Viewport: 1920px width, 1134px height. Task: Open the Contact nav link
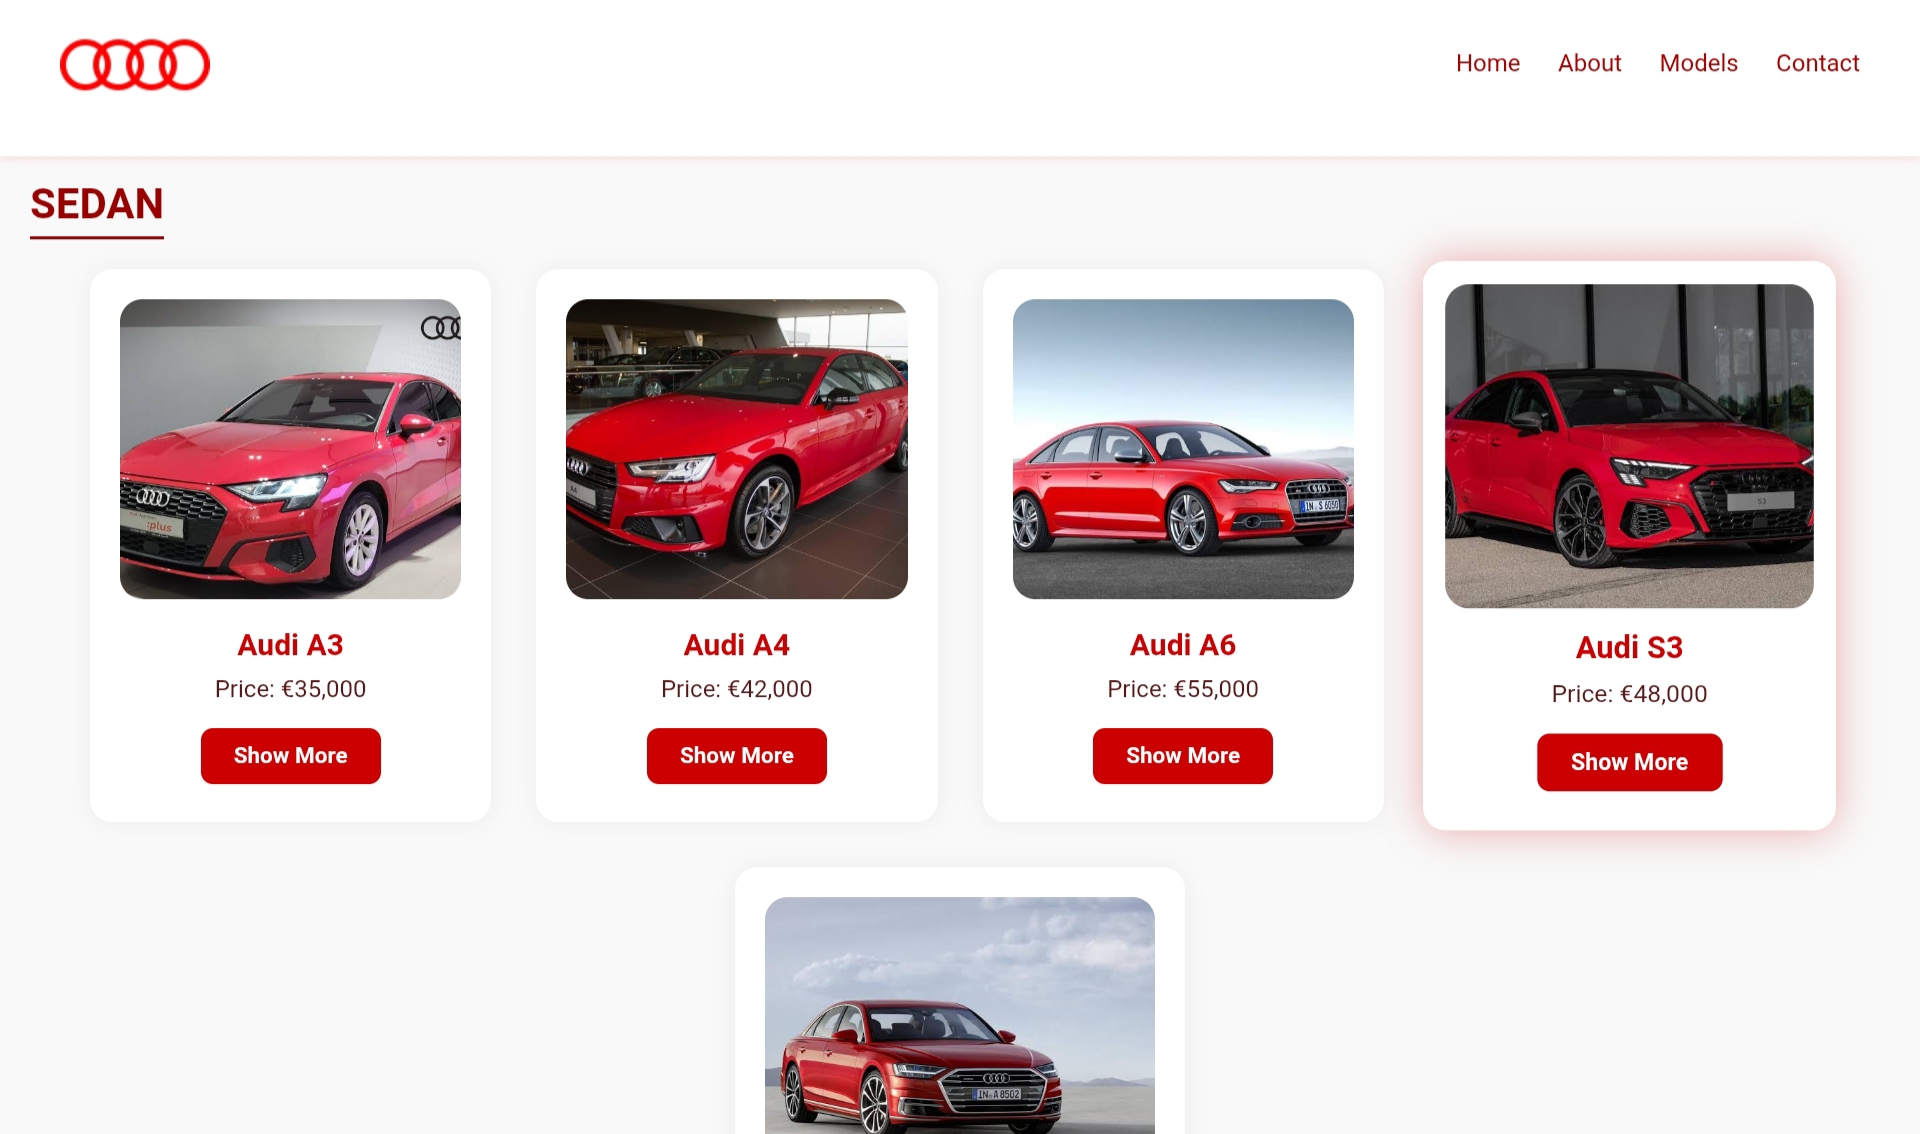pyautogui.click(x=1817, y=63)
